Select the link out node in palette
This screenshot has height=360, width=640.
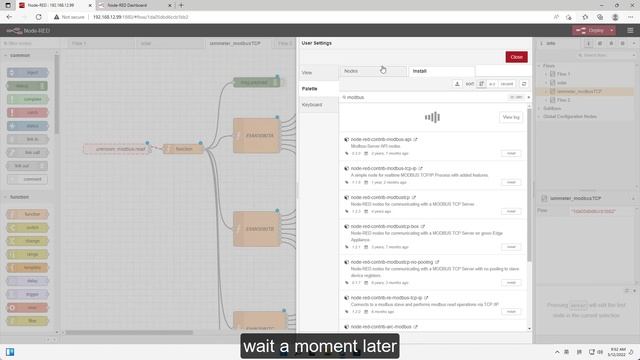(x=27, y=166)
